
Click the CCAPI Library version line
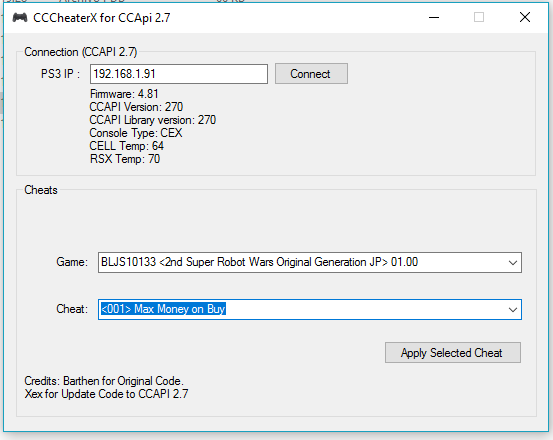153,120
